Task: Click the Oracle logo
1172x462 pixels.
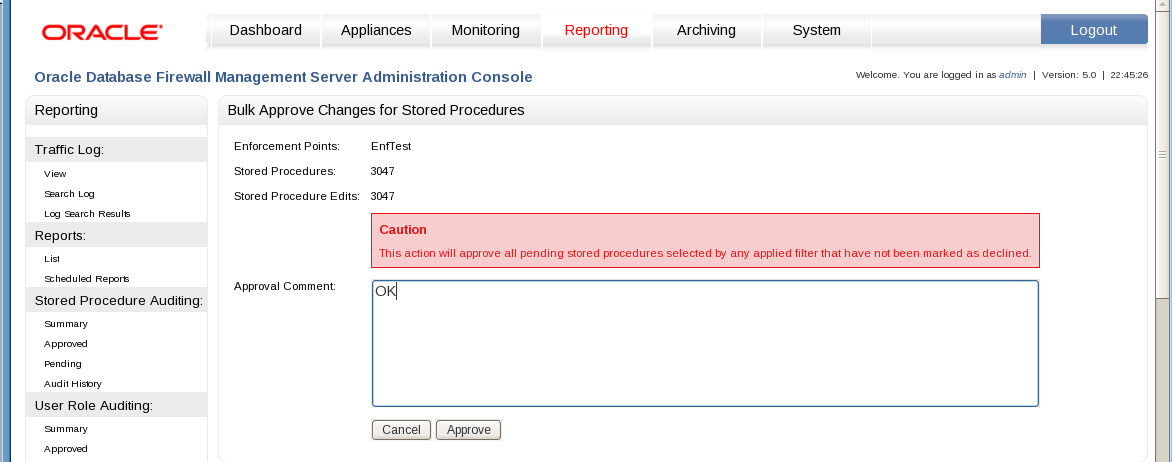Action: click(102, 32)
